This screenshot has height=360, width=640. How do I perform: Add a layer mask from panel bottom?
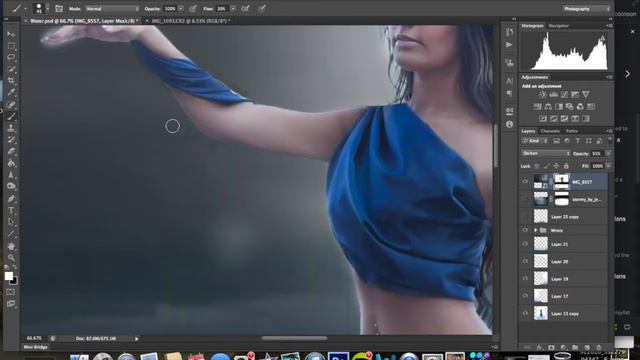pos(551,348)
